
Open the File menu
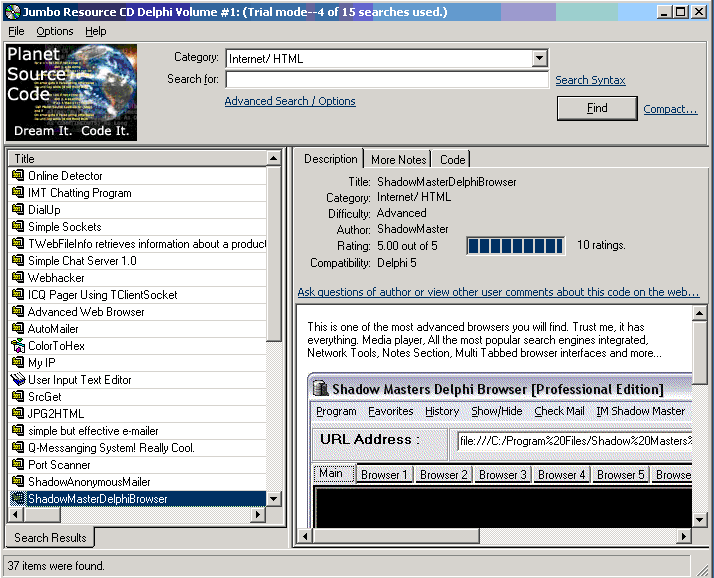click(x=16, y=31)
